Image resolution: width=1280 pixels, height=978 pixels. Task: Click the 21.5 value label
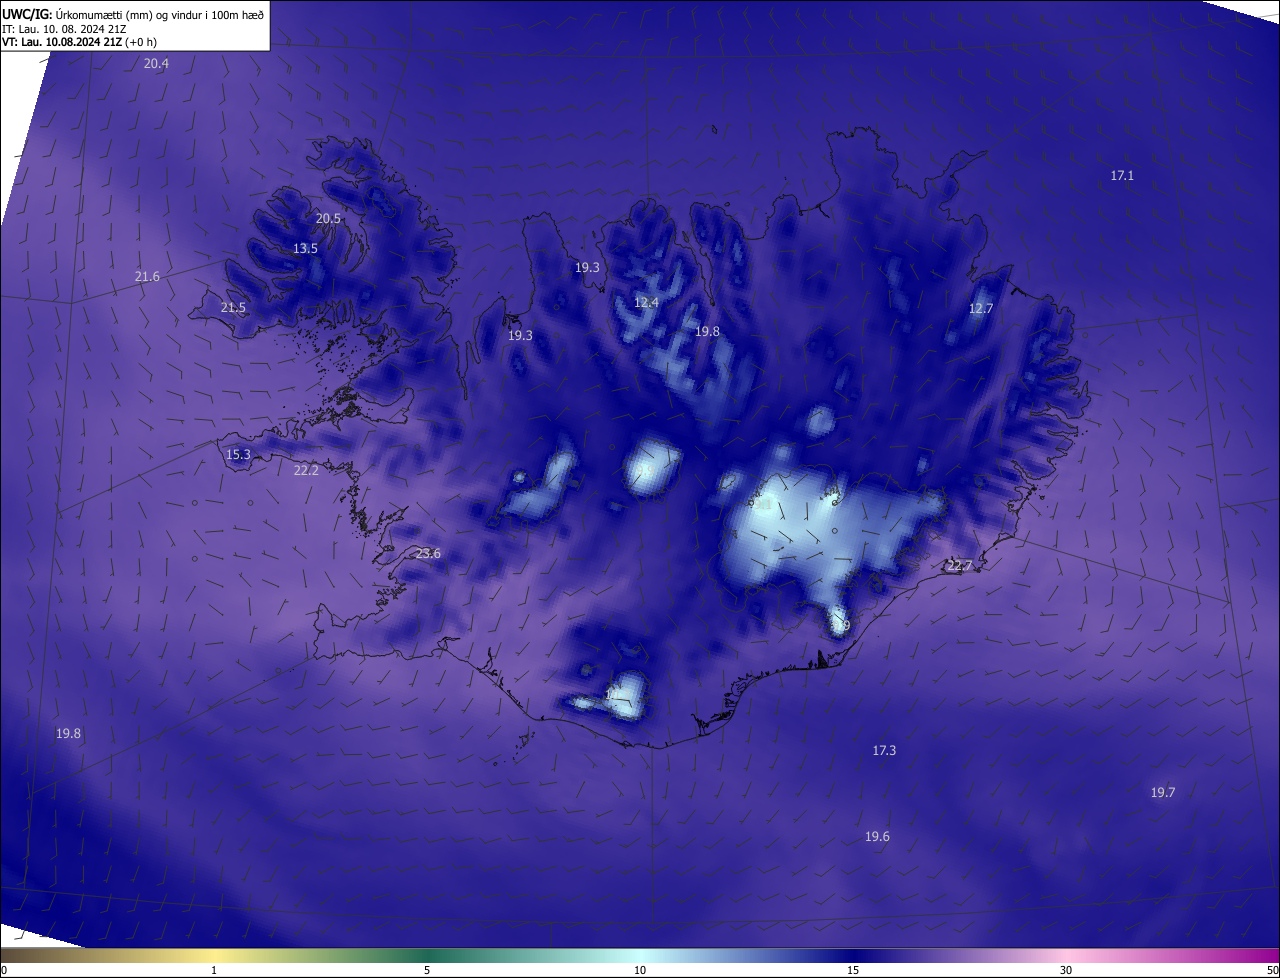(x=233, y=307)
